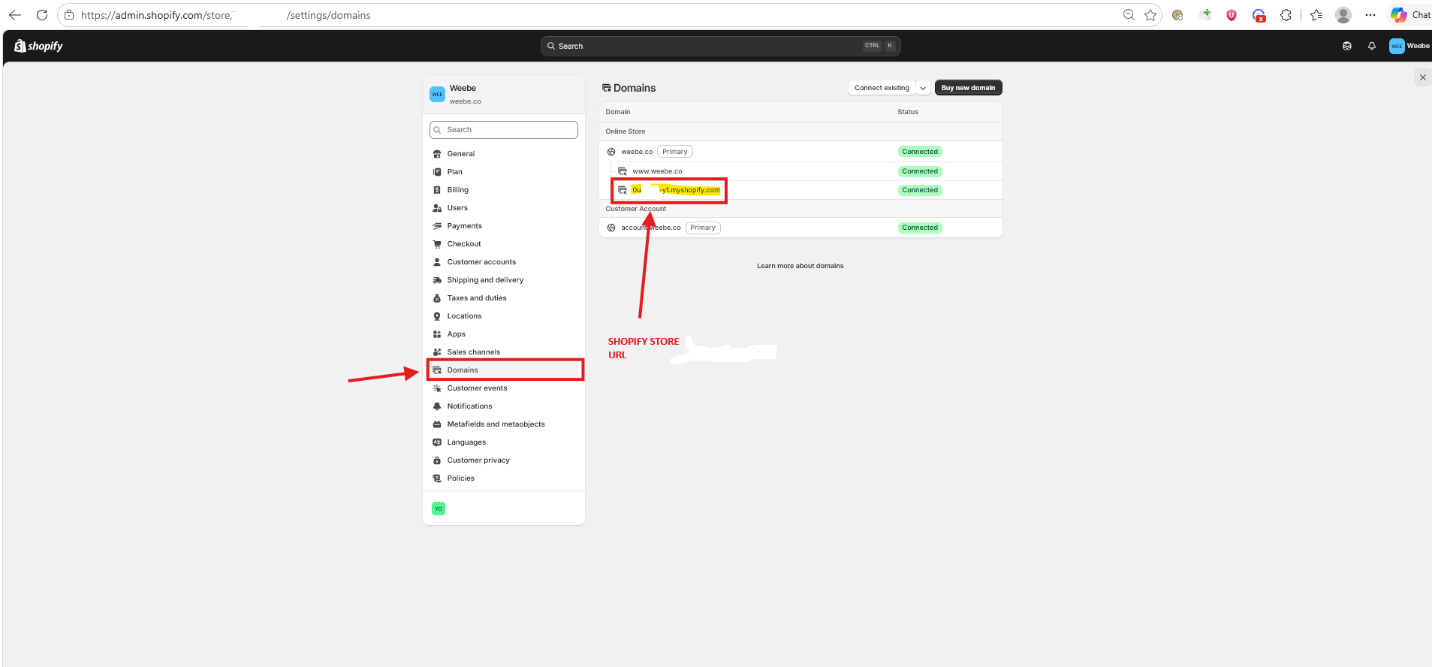The height and width of the screenshot is (667, 1432).
Task: Close the settings panel with the X
Action: pyautogui.click(x=1423, y=77)
